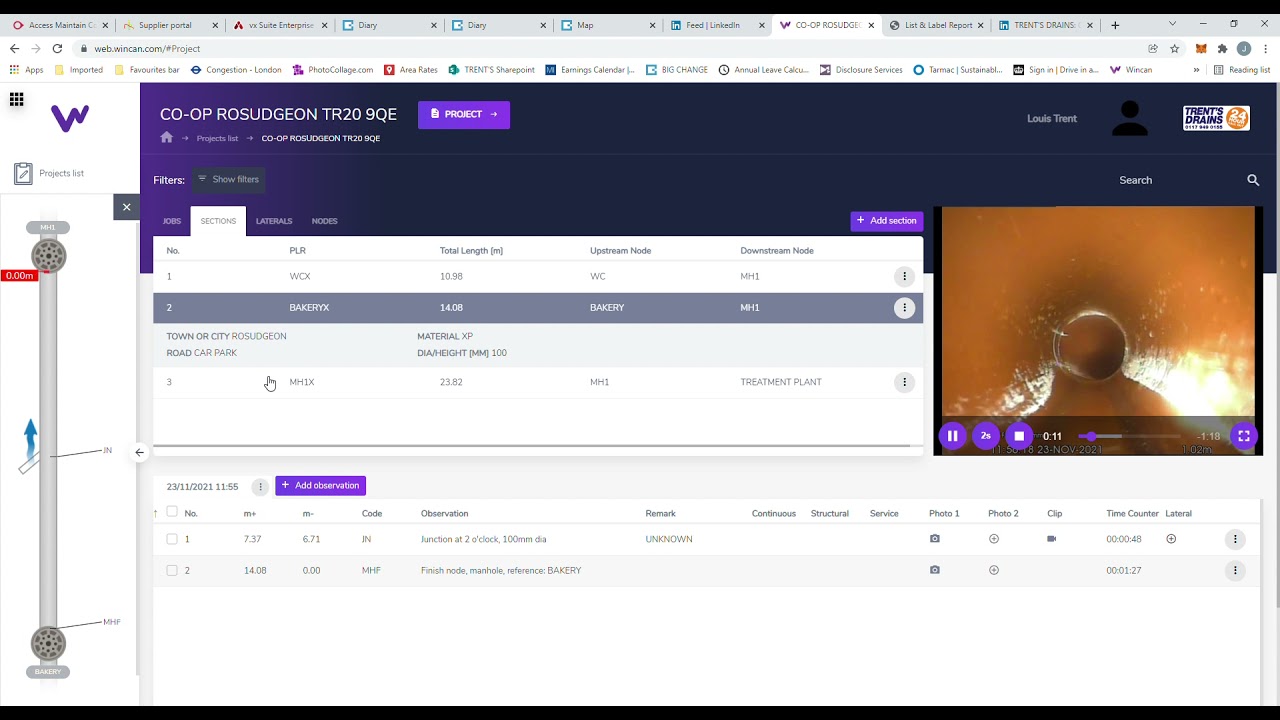Click the blue flow direction arrow
1280x720 pixels.
point(30,438)
